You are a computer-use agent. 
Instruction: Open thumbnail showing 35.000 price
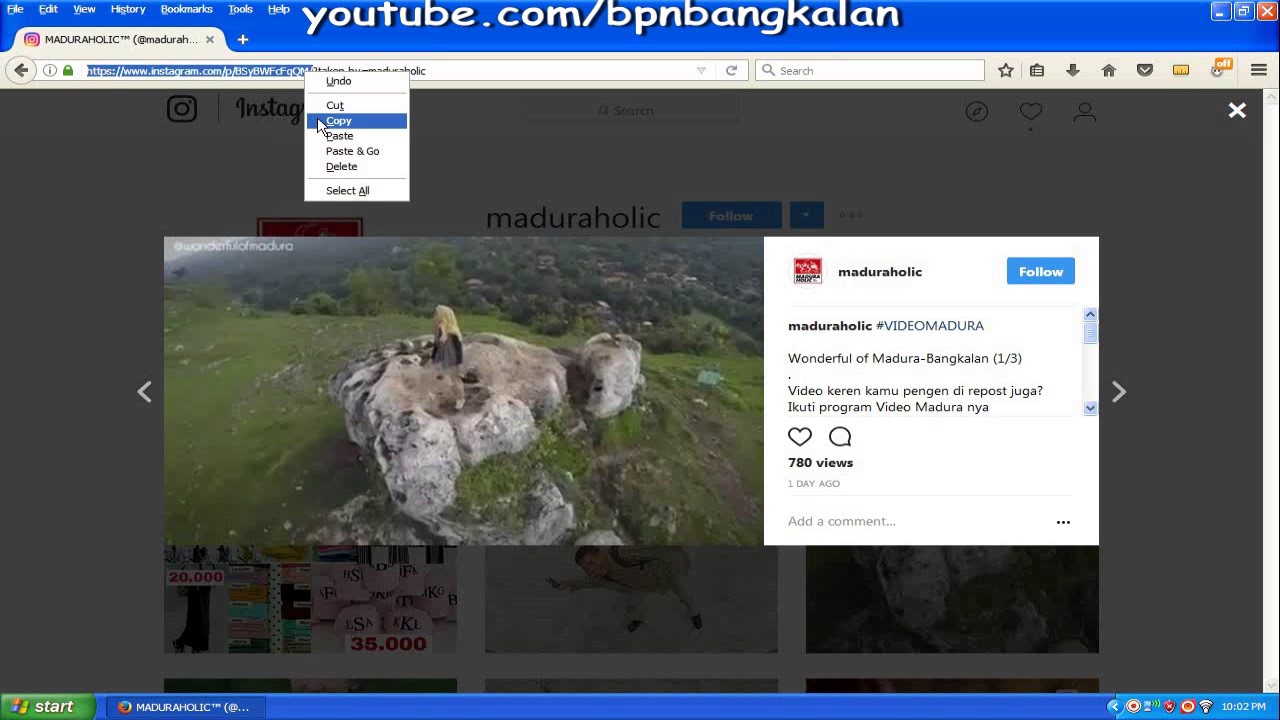(x=310, y=599)
